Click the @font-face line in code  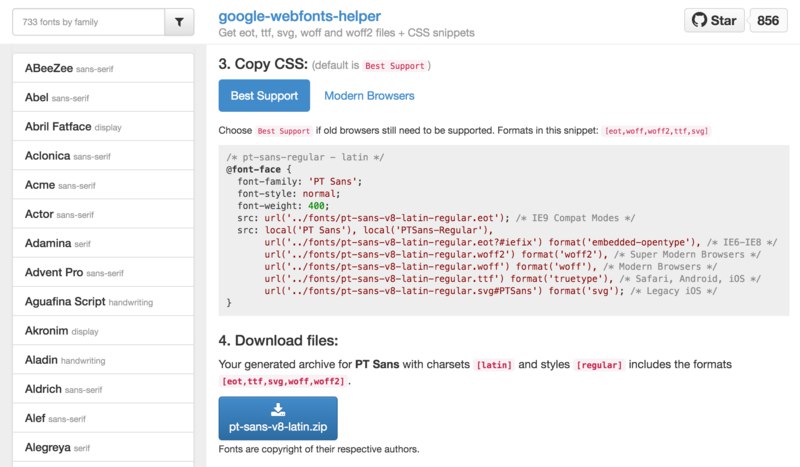tap(259, 169)
